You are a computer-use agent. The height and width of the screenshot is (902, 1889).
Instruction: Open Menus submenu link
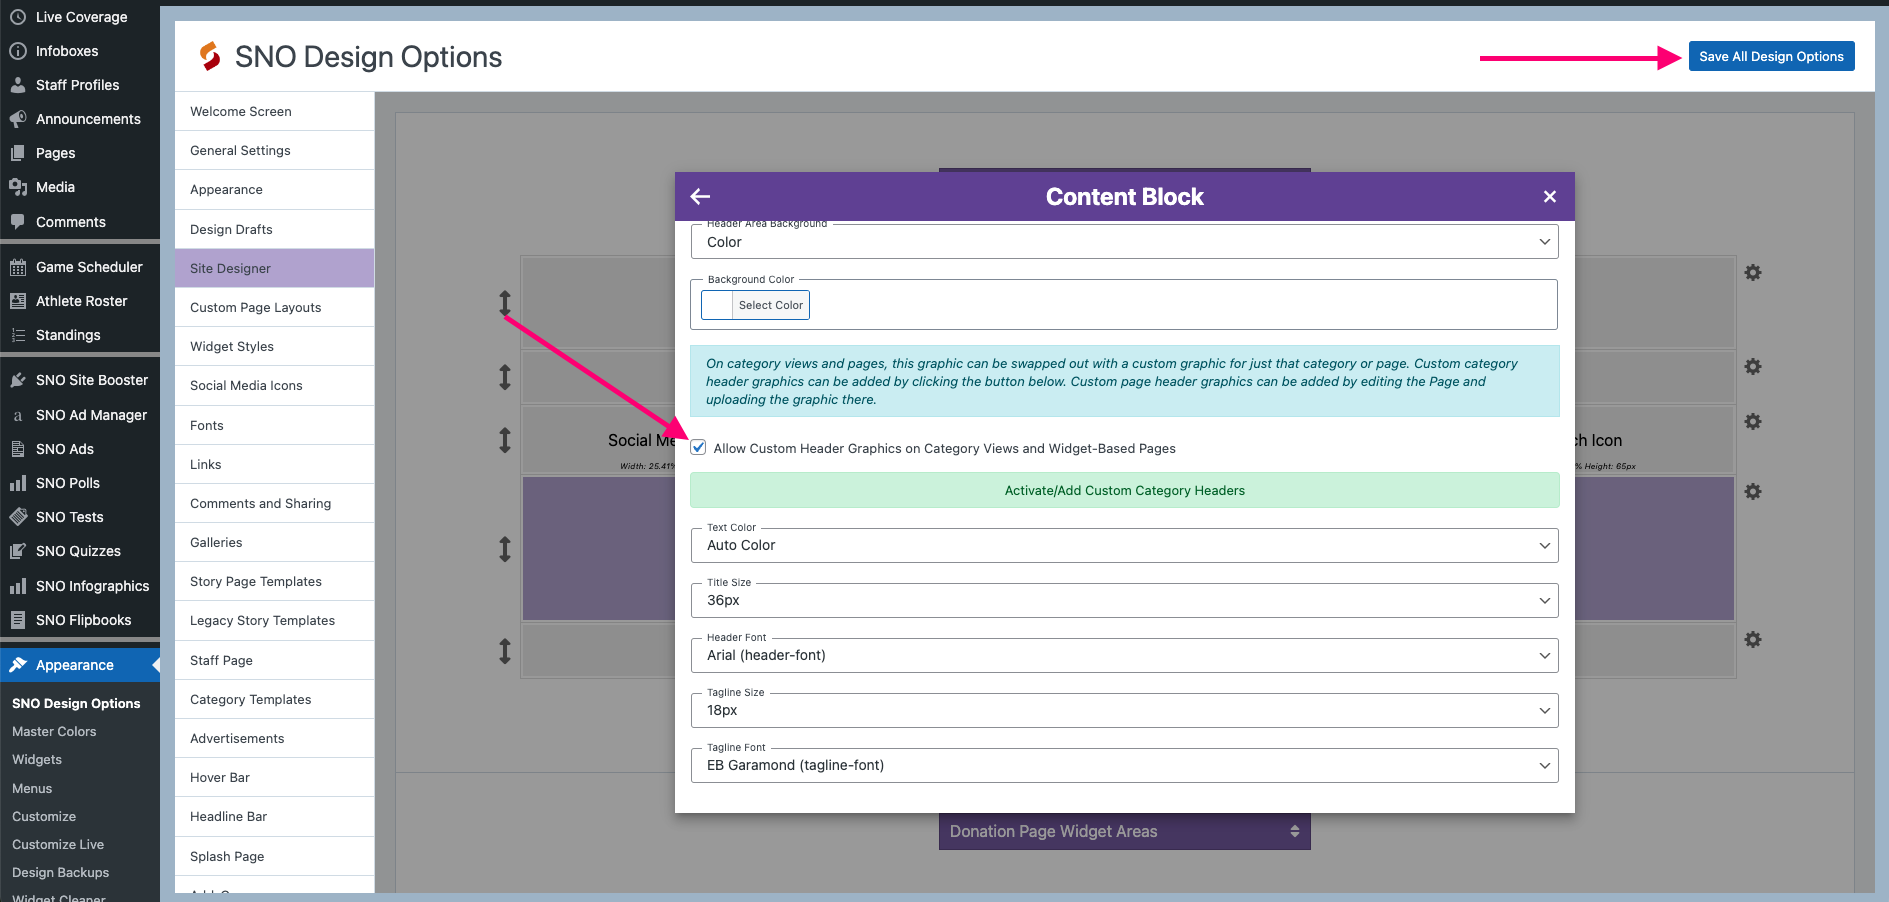tap(32, 788)
